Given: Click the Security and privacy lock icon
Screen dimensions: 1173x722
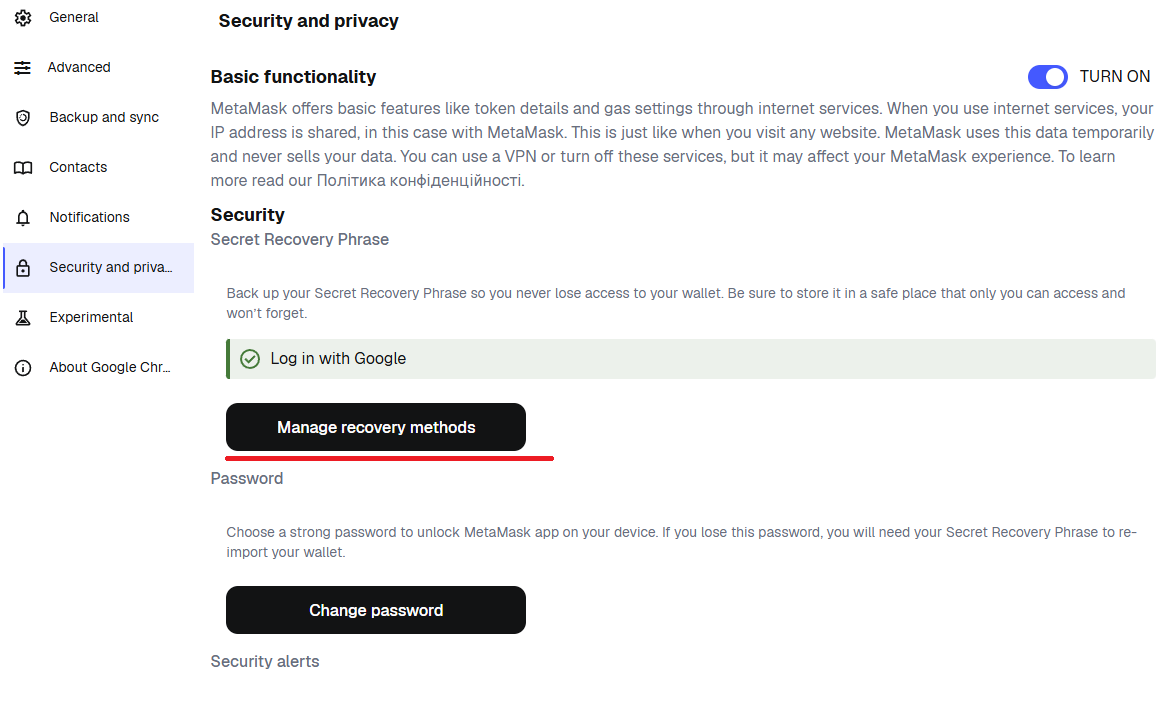Looking at the screenshot, I should [x=23, y=268].
